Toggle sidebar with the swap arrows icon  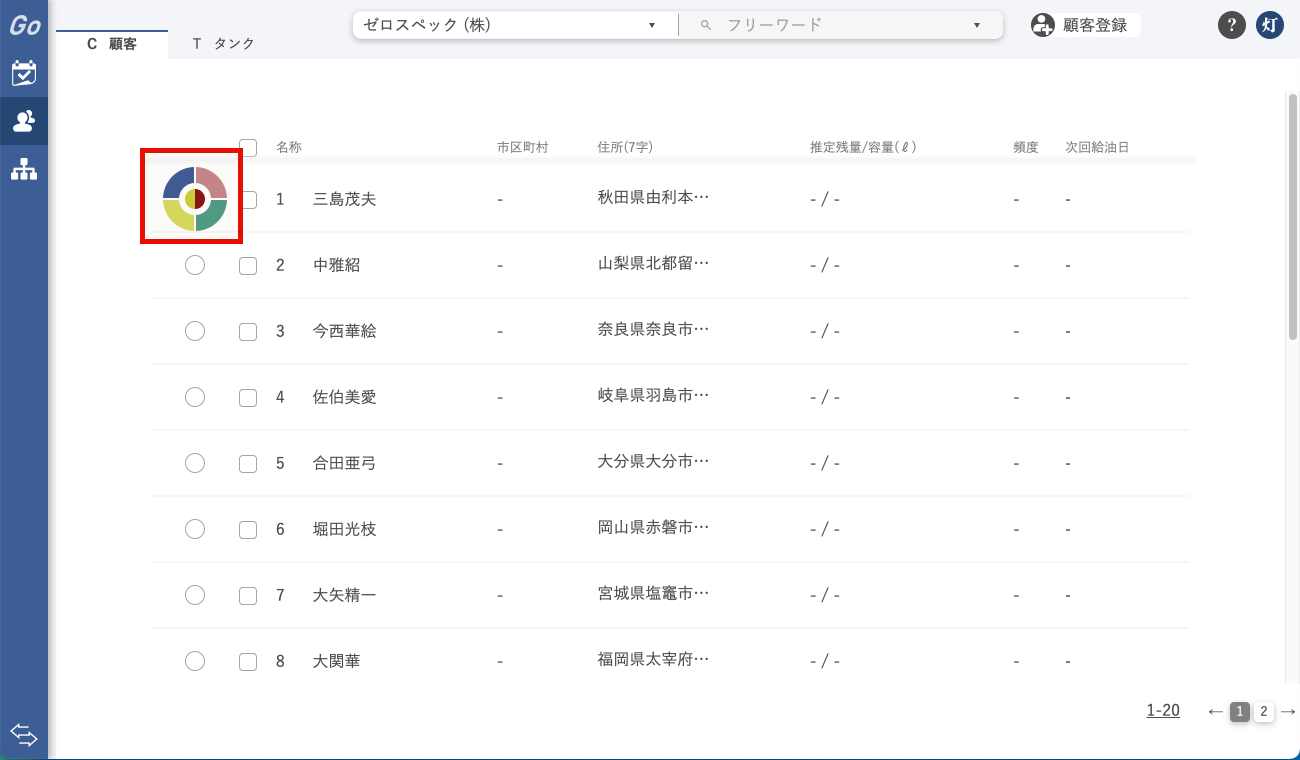click(x=24, y=736)
